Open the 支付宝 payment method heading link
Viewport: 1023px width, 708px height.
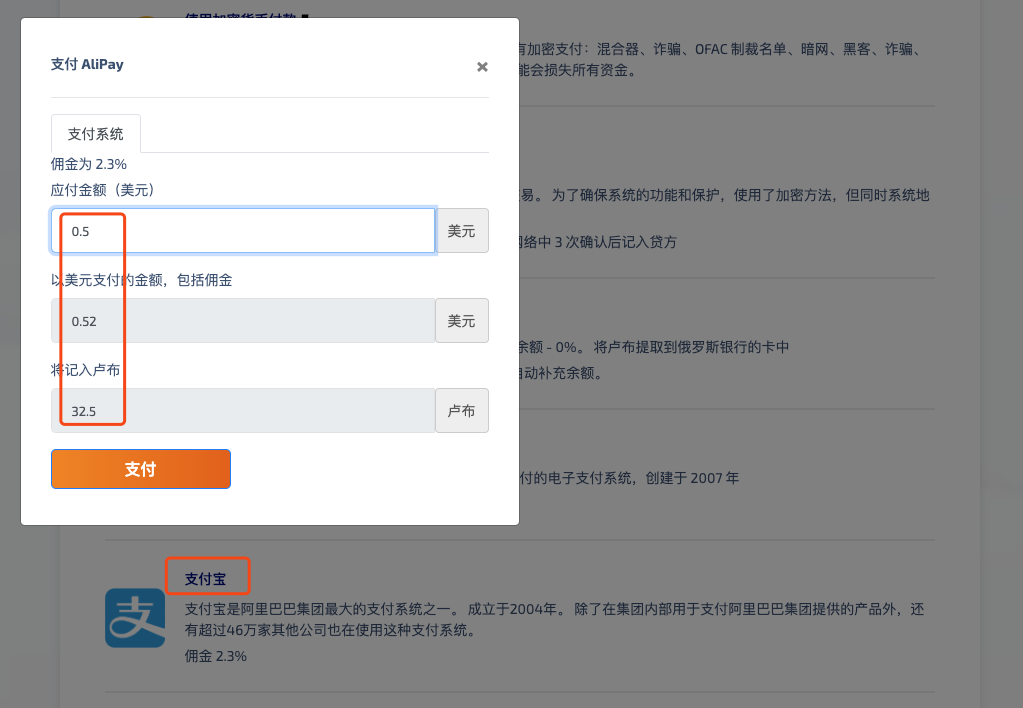click(x=206, y=579)
